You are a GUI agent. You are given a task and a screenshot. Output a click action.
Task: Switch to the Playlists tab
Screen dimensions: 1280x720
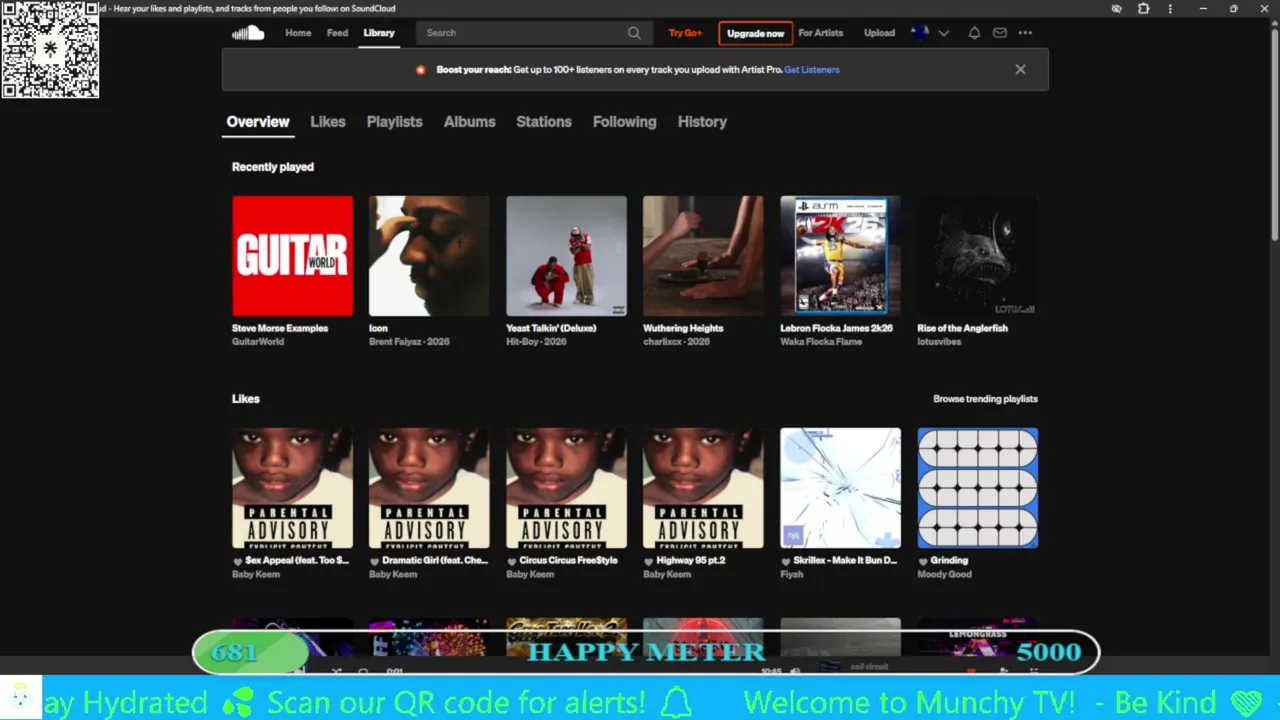pos(395,122)
